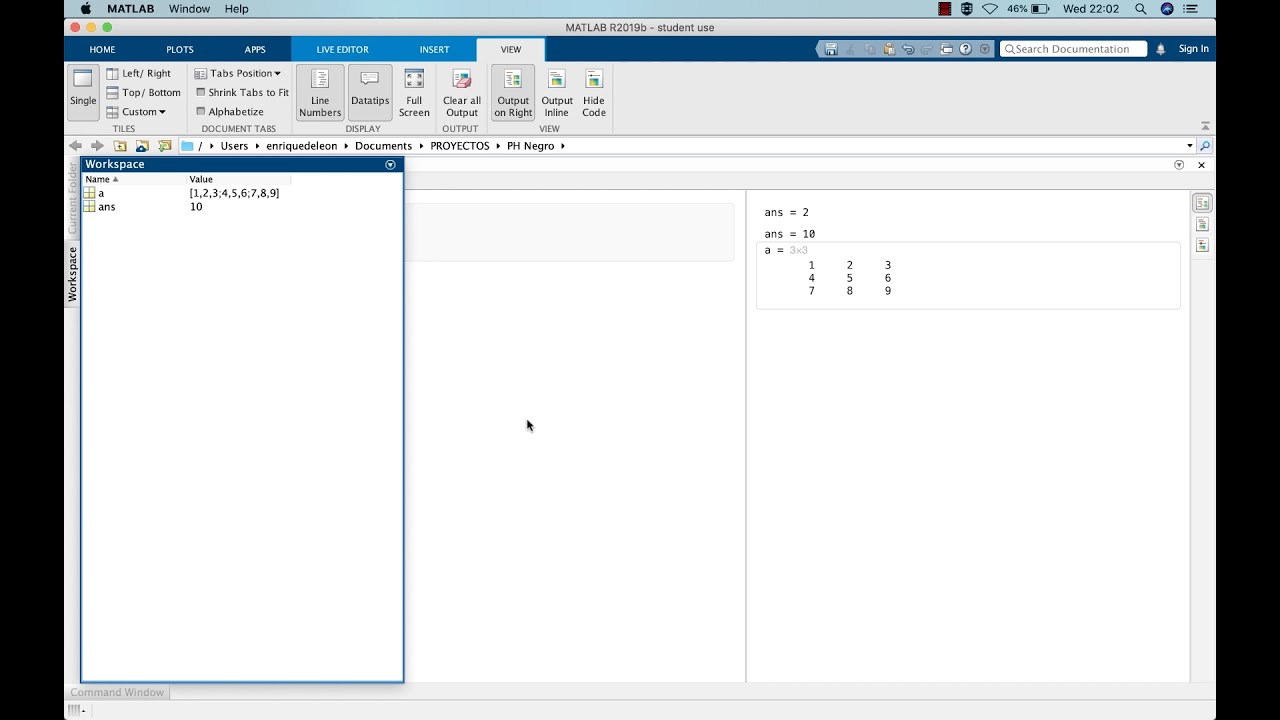This screenshot has height=720, width=1280.
Task: Click the Redo arrow icon
Action: (x=927, y=49)
